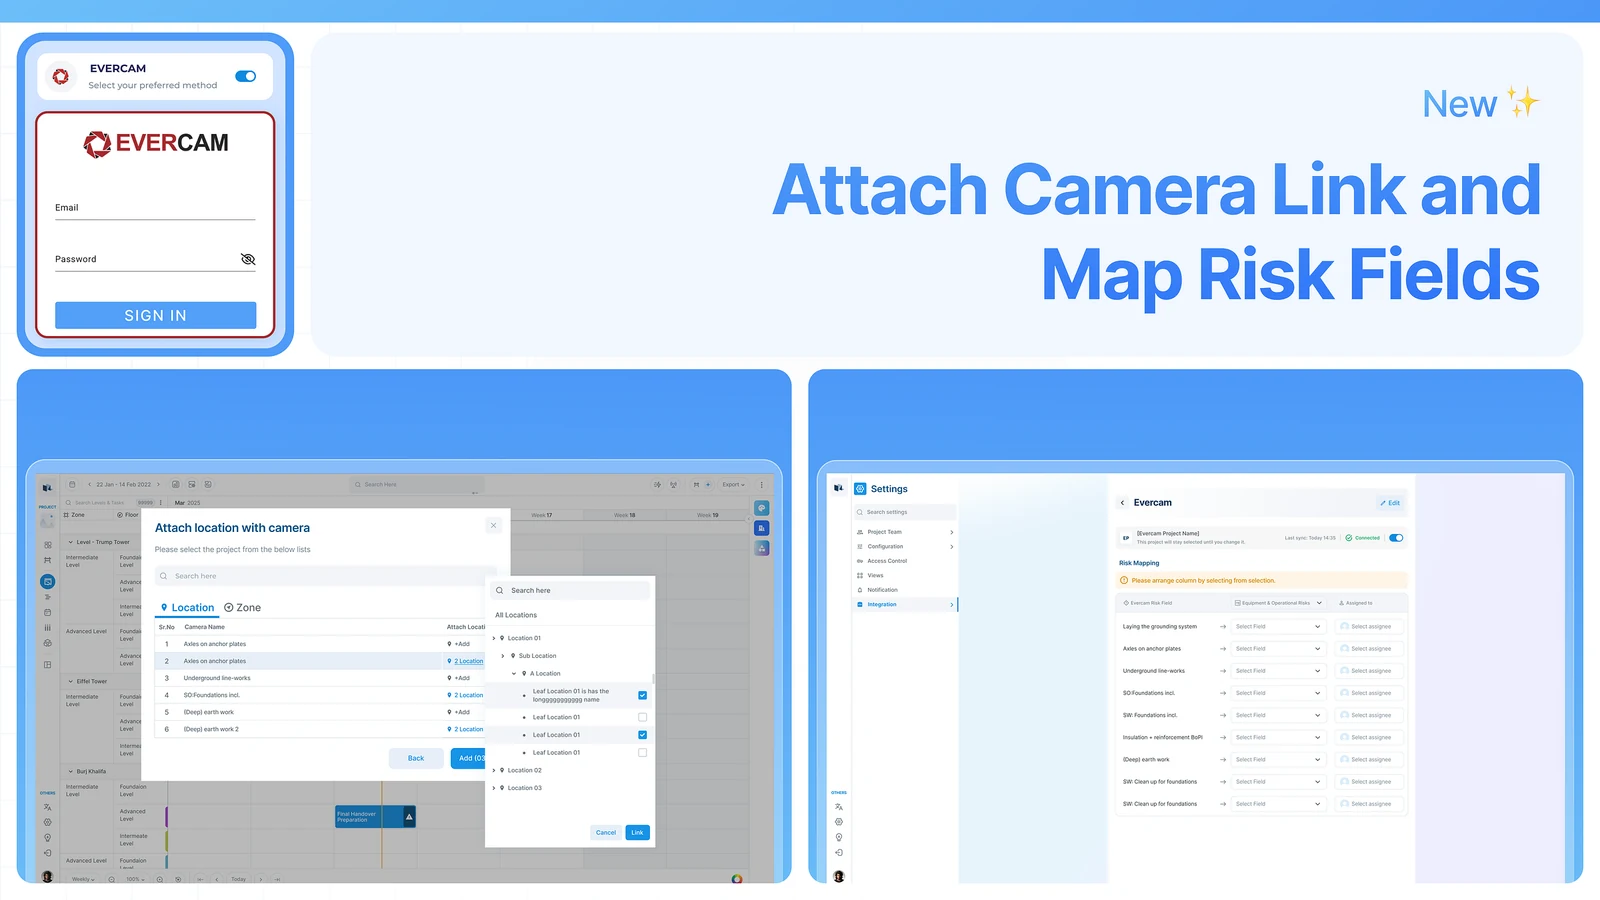The height and width of the screenshot is (900, 1600).
Task: Open Views in Settings menu
Action: pyautogui.click(x=871, y=575)
